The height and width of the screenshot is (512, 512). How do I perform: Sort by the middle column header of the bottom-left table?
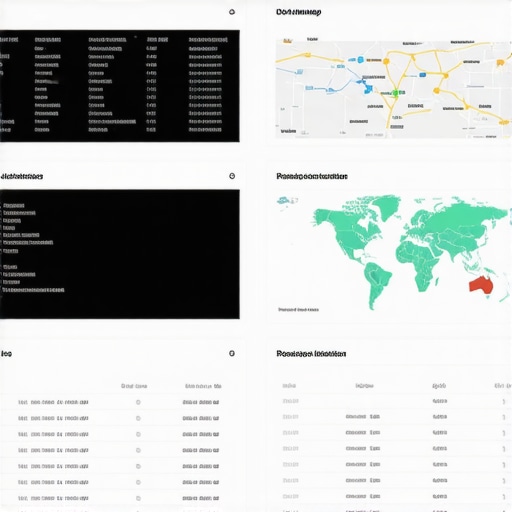click(134, 386)
